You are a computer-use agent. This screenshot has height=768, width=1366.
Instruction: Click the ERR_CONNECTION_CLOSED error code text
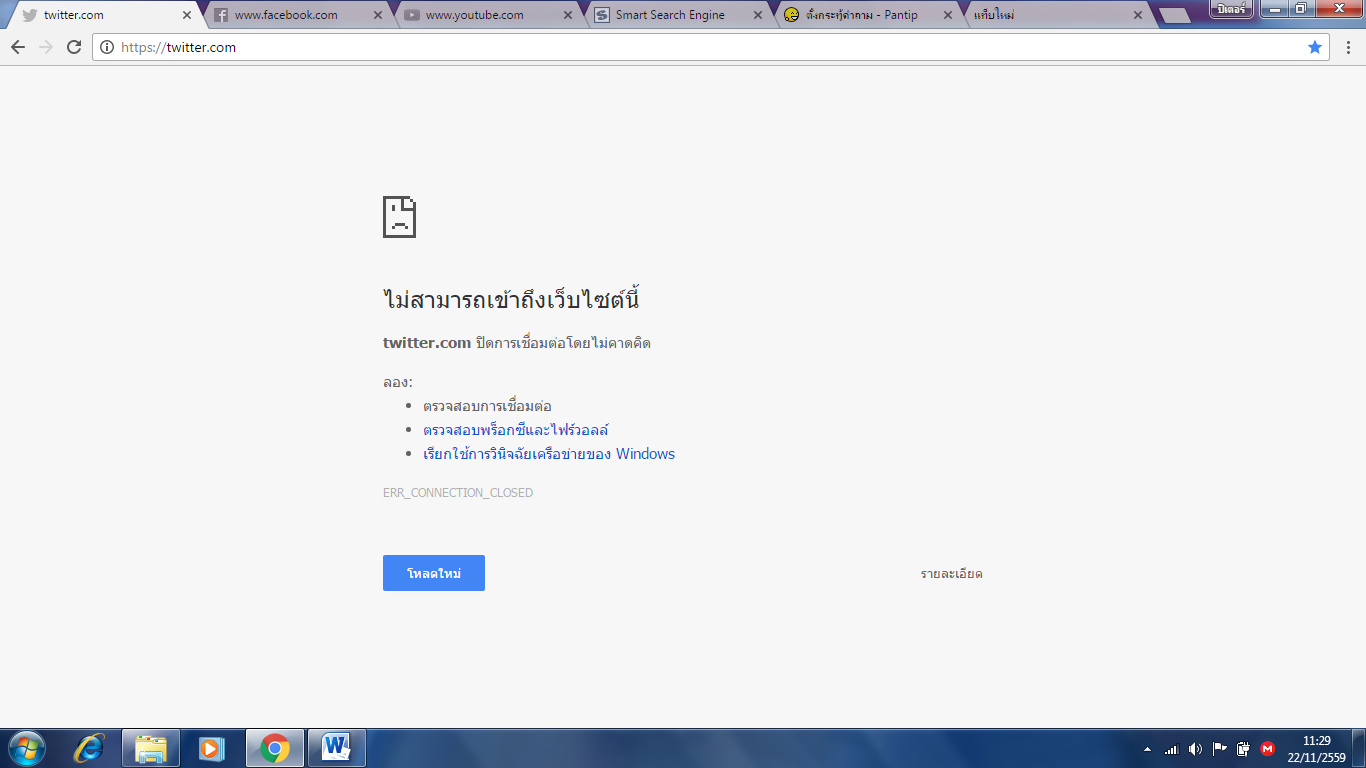pyautogui.click(x=458, y=493)
